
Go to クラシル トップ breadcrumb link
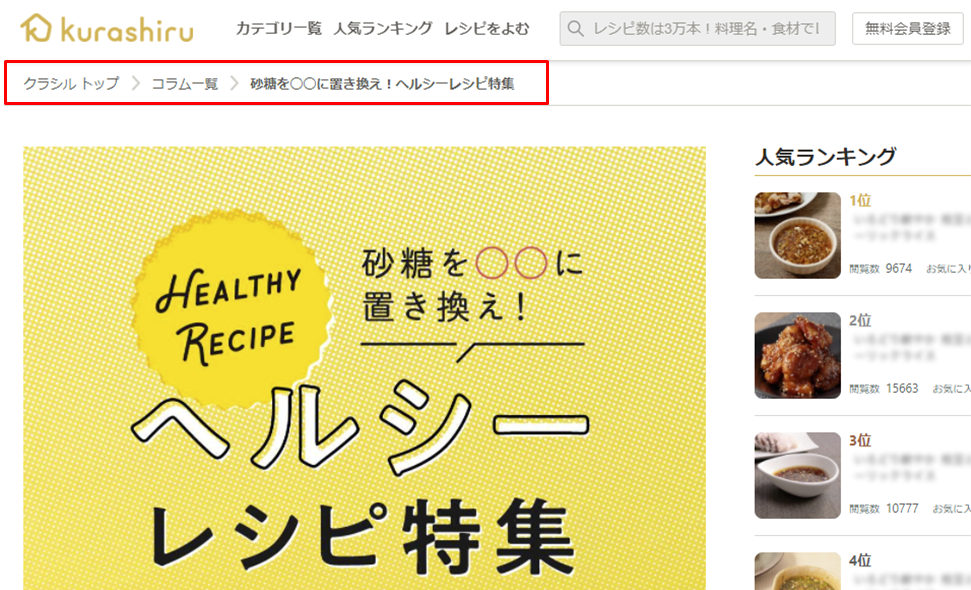pyautogui.click(x=71, y=84)
